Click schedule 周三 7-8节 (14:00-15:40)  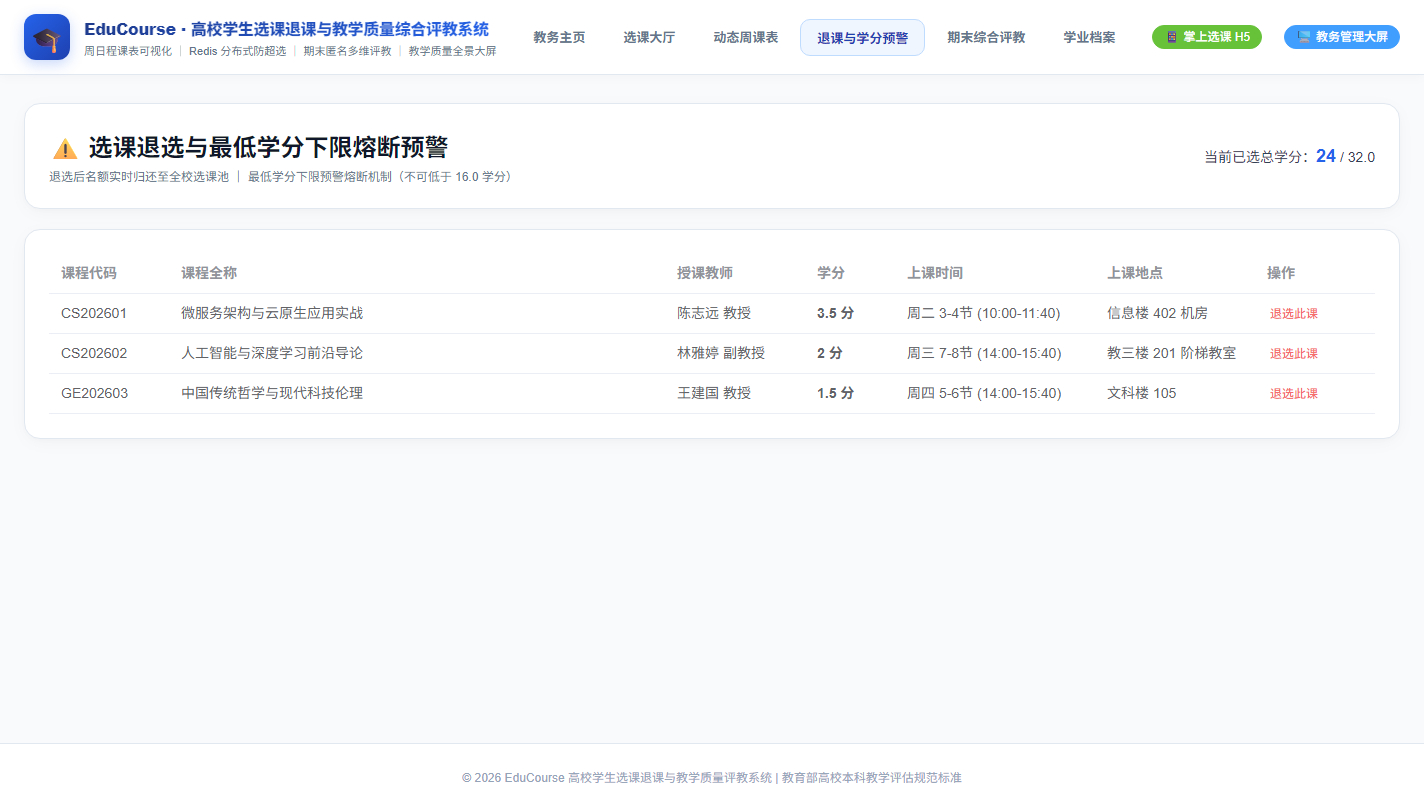984,353
